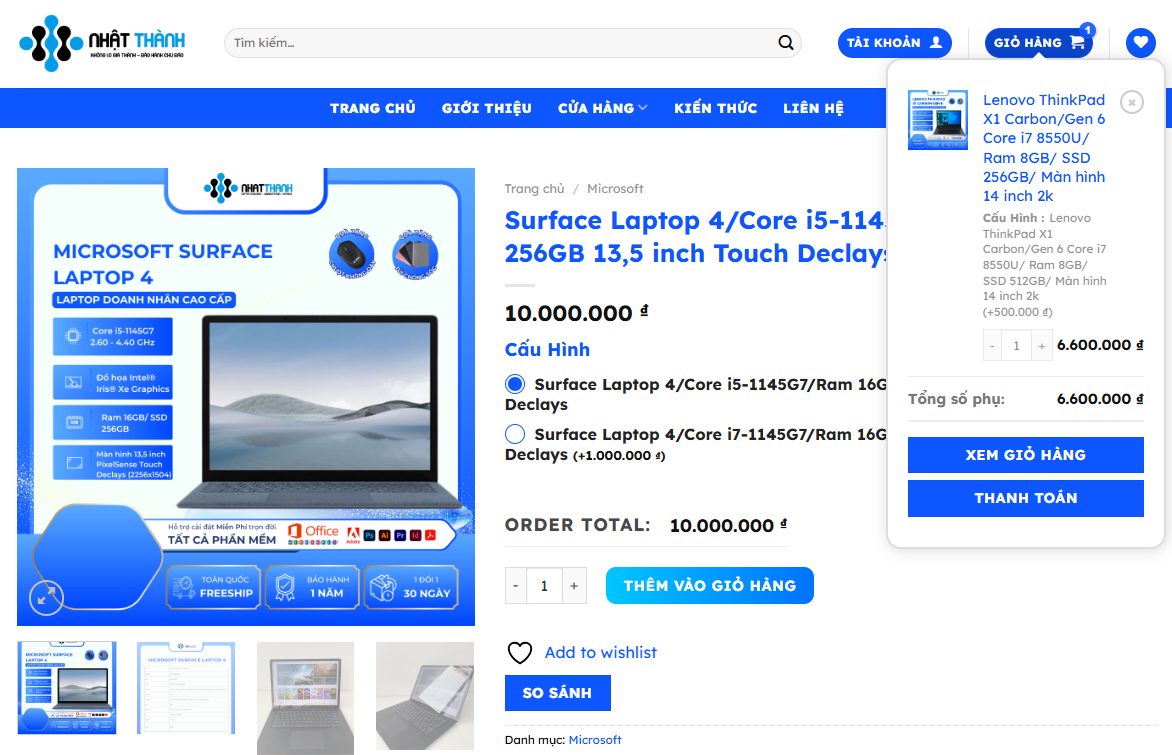Decrease product quantity with minus button
This screenshot has height=755, width=1172.
pyautogui.click(x=516, y=586)
